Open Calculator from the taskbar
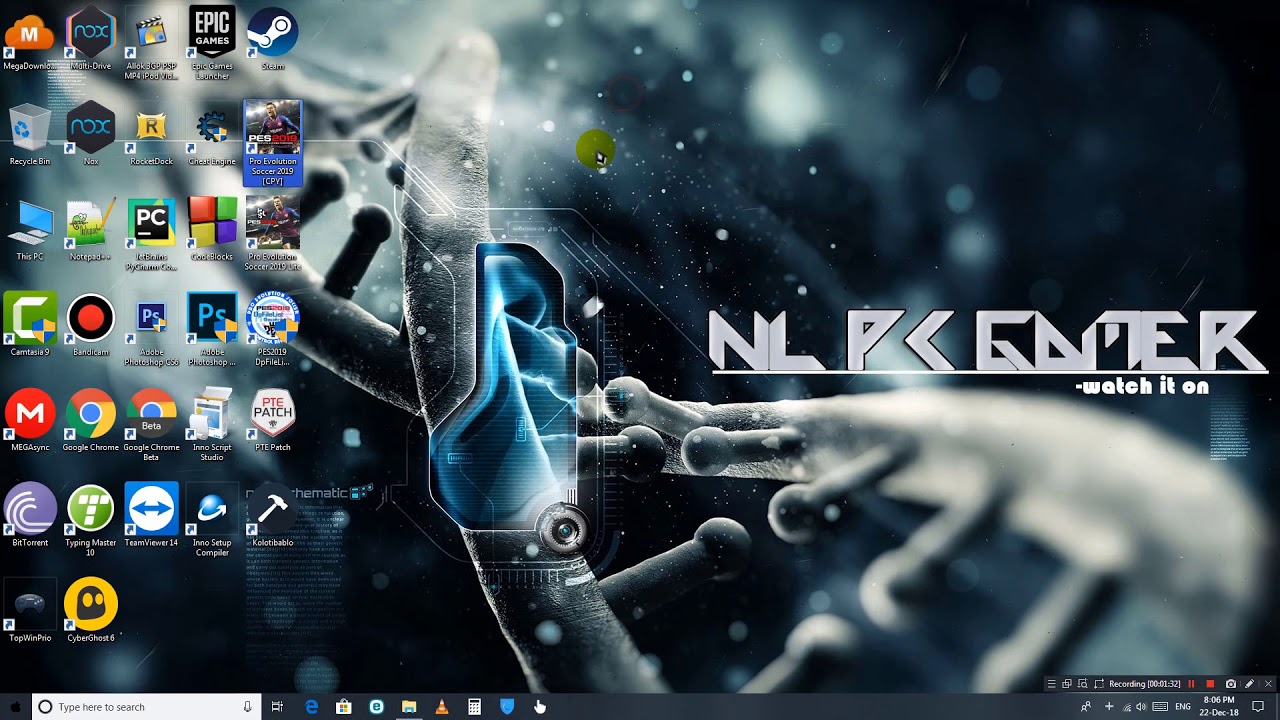 tap(474, 707)
